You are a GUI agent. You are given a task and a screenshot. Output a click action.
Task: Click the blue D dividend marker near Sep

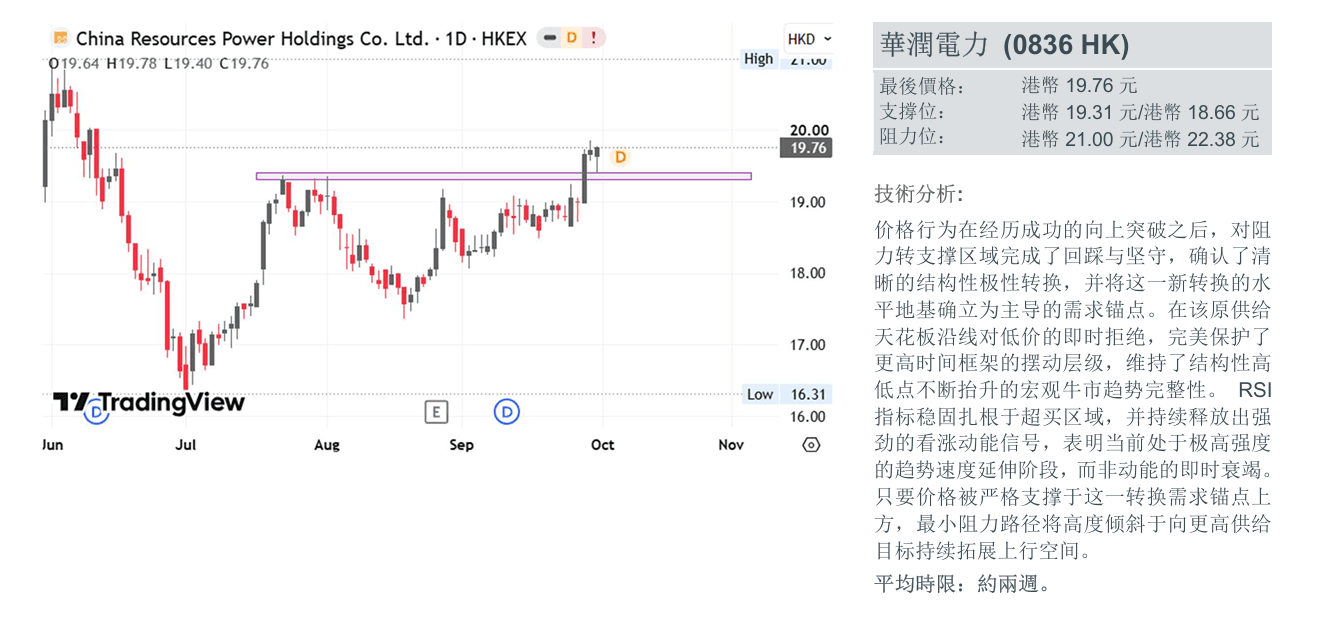(x=507, y=411)
